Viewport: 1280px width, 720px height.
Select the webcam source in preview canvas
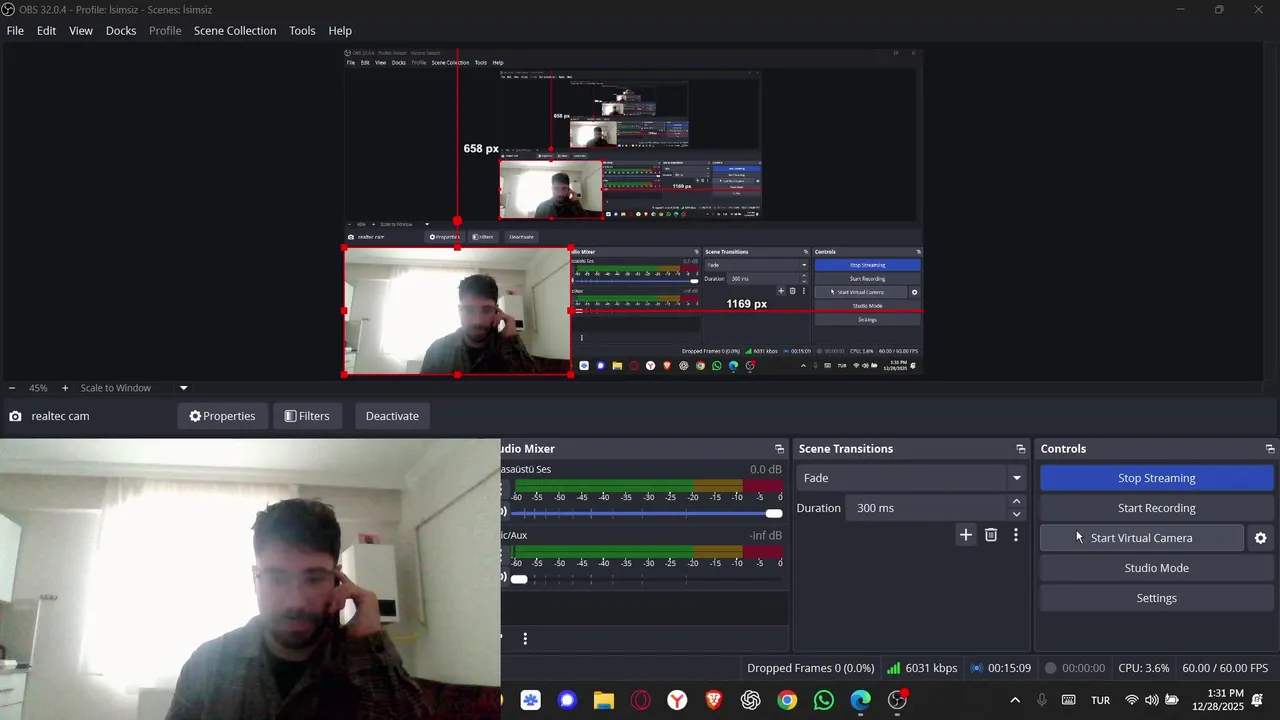tap(457, 311)
